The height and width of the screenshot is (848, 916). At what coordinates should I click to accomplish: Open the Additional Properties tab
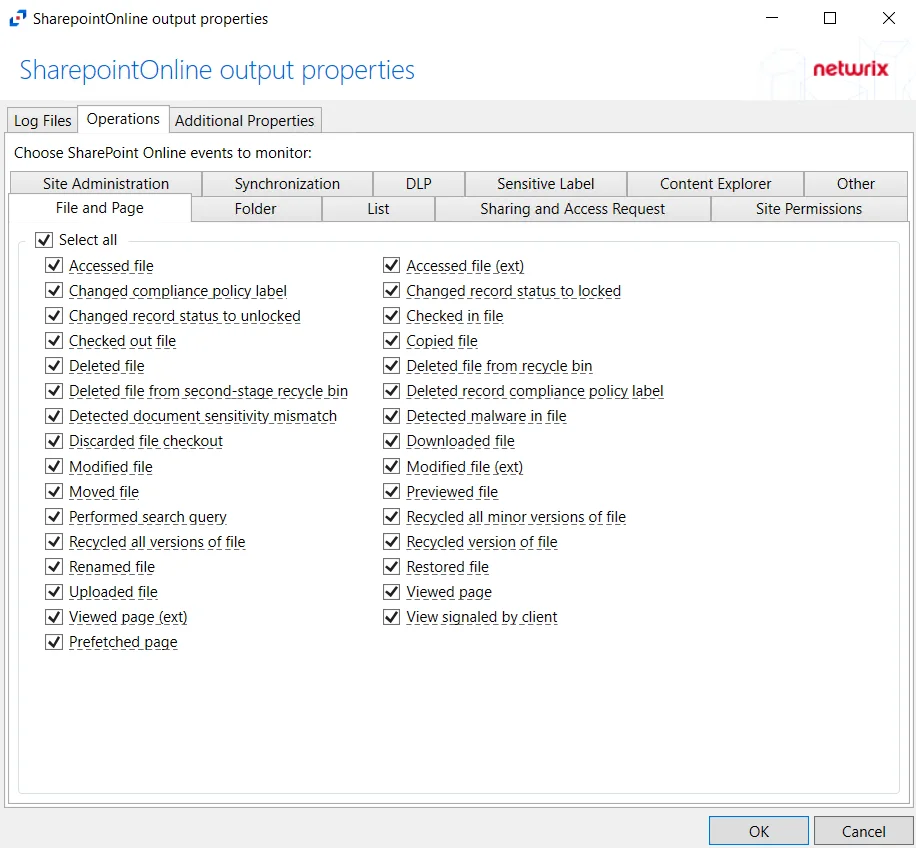pyautogui.click(x=244, y=120)
